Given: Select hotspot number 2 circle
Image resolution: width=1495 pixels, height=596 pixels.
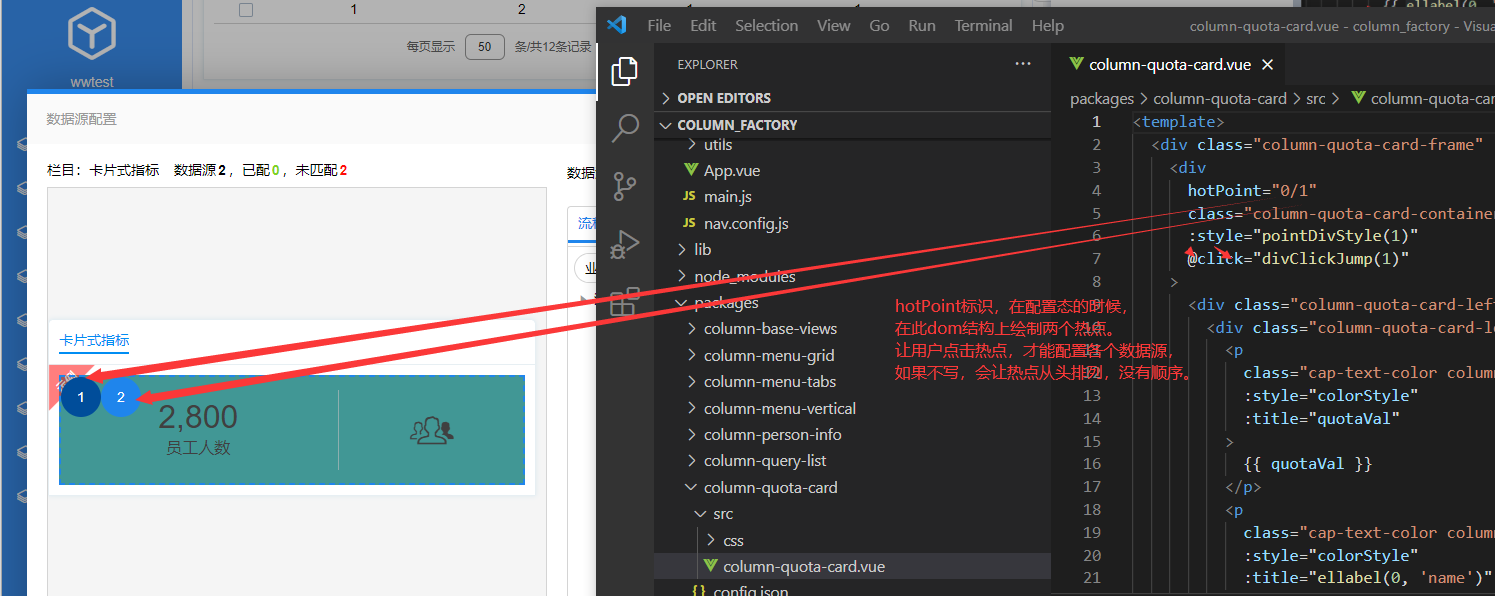Looking at the screenshot, I should click(121, 397).
